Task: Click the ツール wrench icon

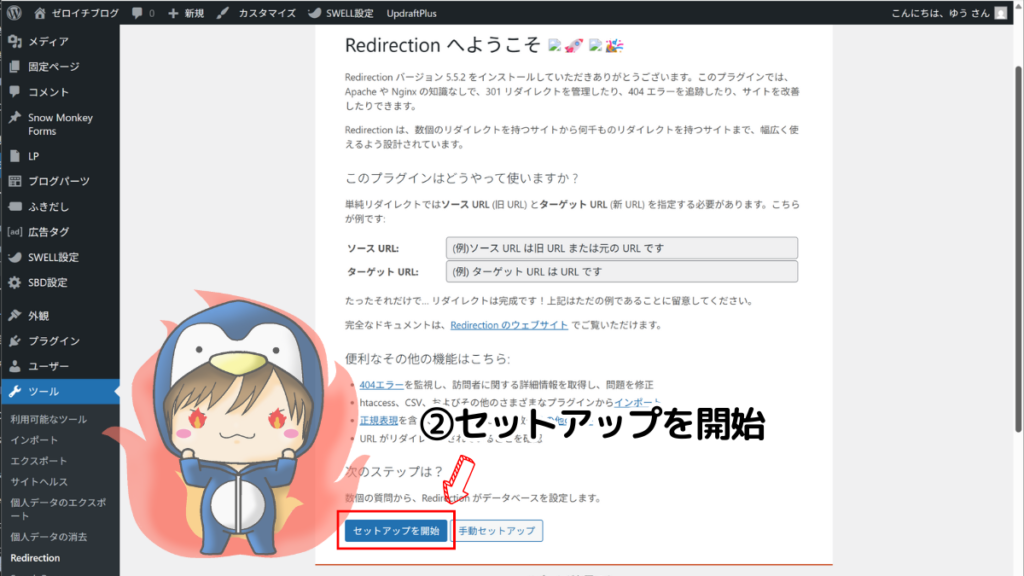Action: click(x=15, y=392)
